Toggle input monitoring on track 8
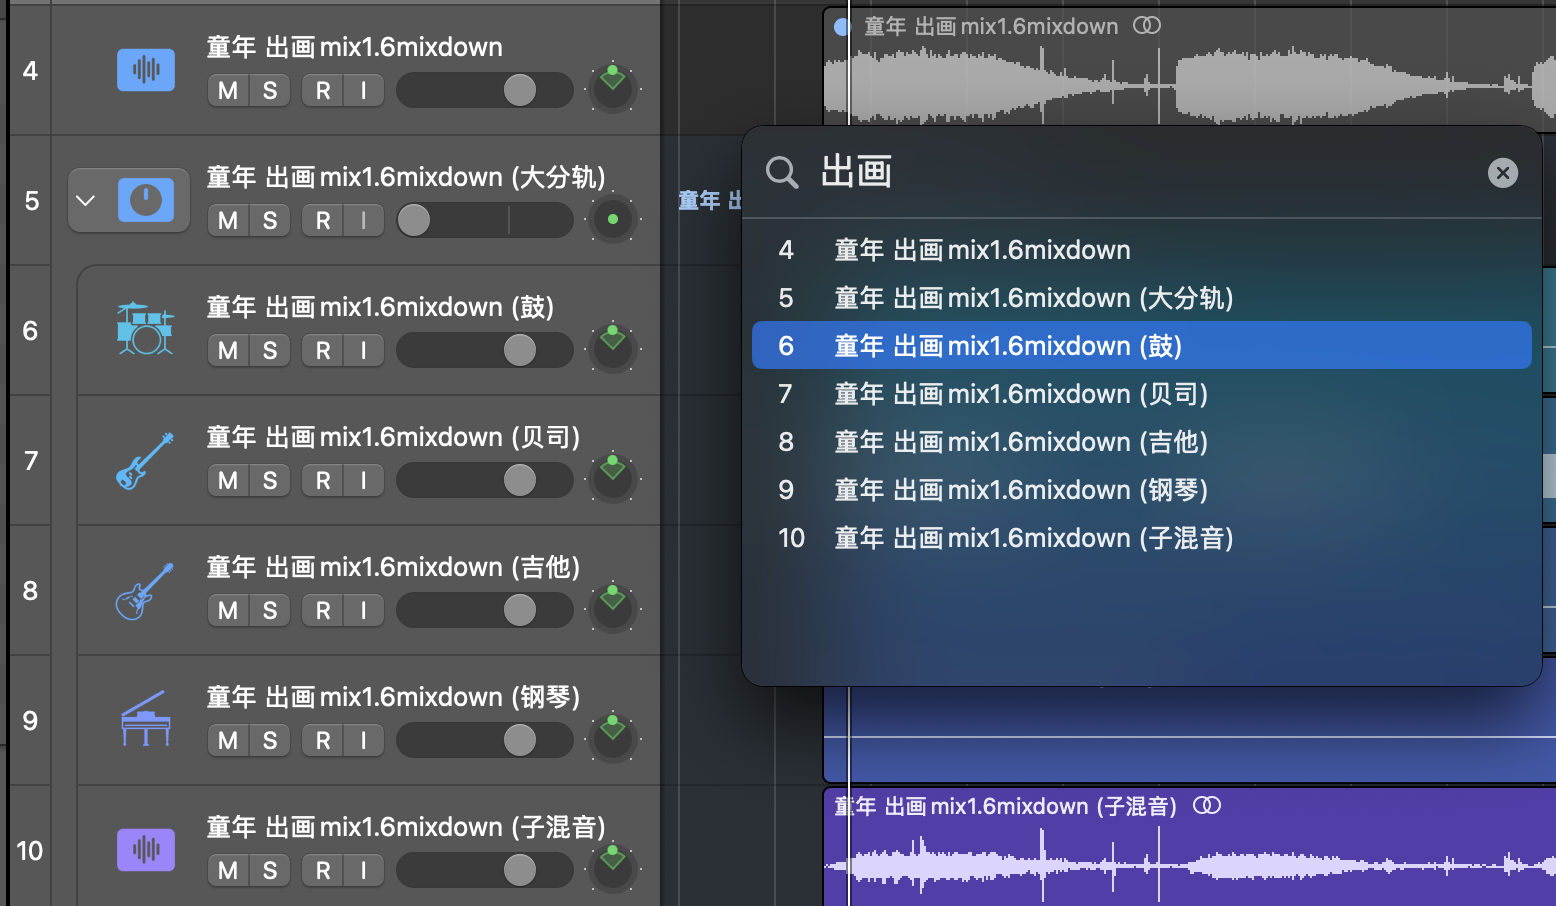Screen dimensions: 1556x906 [x=363, y=610]
